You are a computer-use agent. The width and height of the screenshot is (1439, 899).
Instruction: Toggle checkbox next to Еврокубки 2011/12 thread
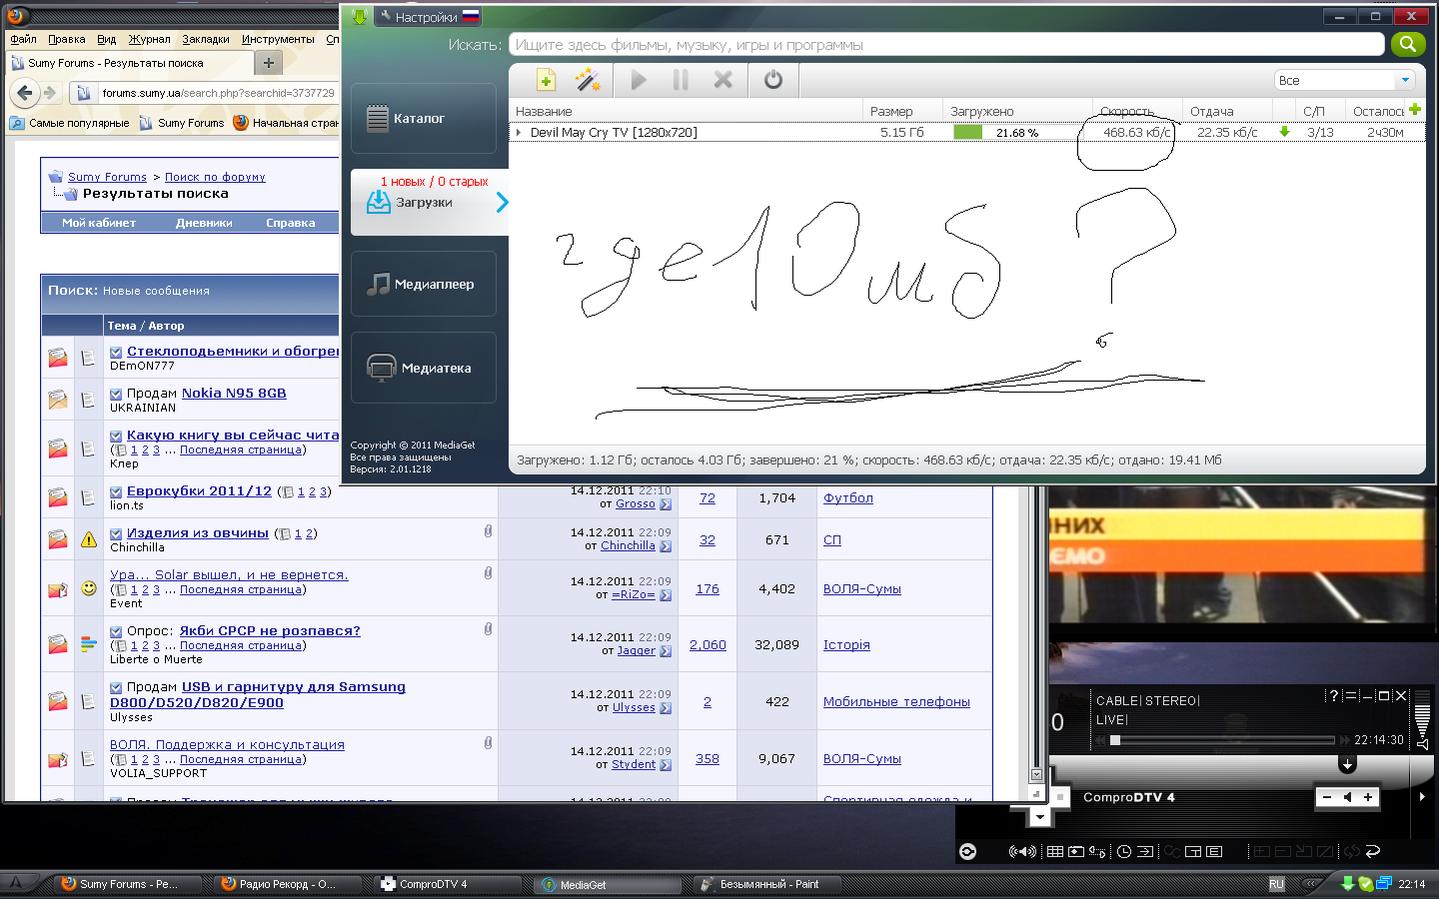coord(116,492)
